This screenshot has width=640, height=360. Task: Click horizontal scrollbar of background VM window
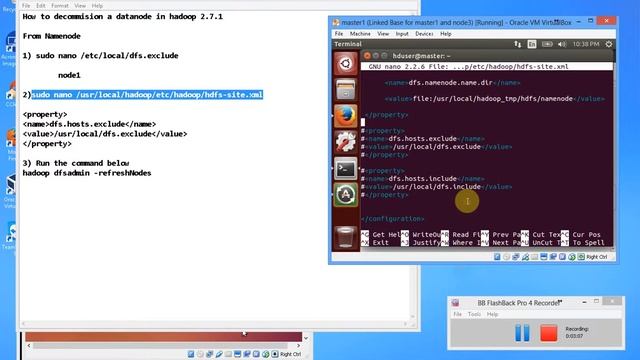[163, 346]
